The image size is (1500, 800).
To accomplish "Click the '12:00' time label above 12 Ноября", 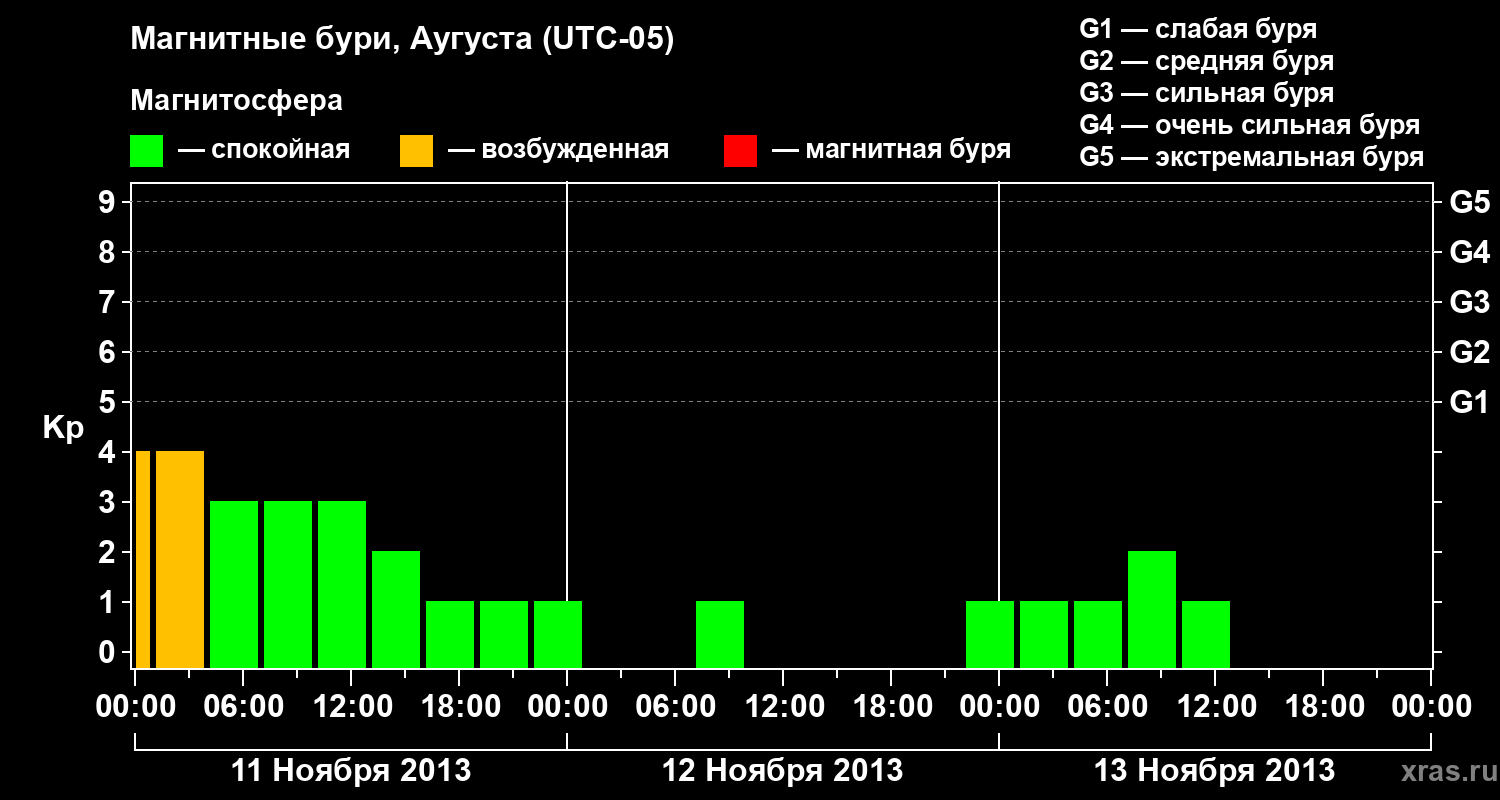I will click(783, 707).
